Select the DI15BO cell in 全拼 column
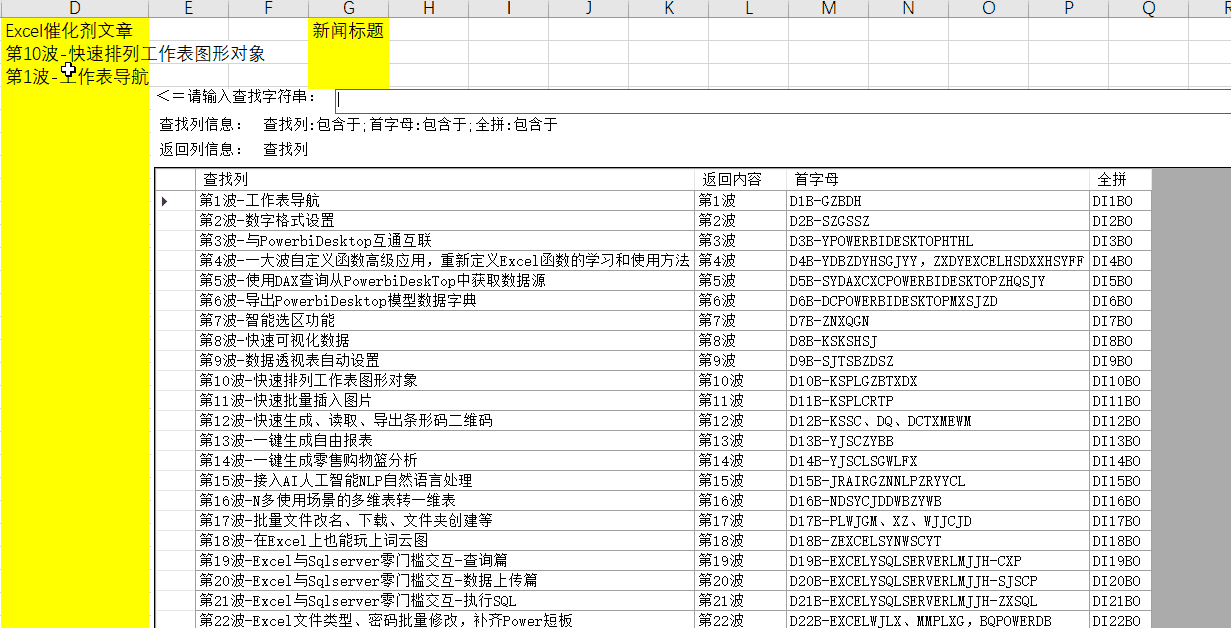 (x=1120, y=481)
